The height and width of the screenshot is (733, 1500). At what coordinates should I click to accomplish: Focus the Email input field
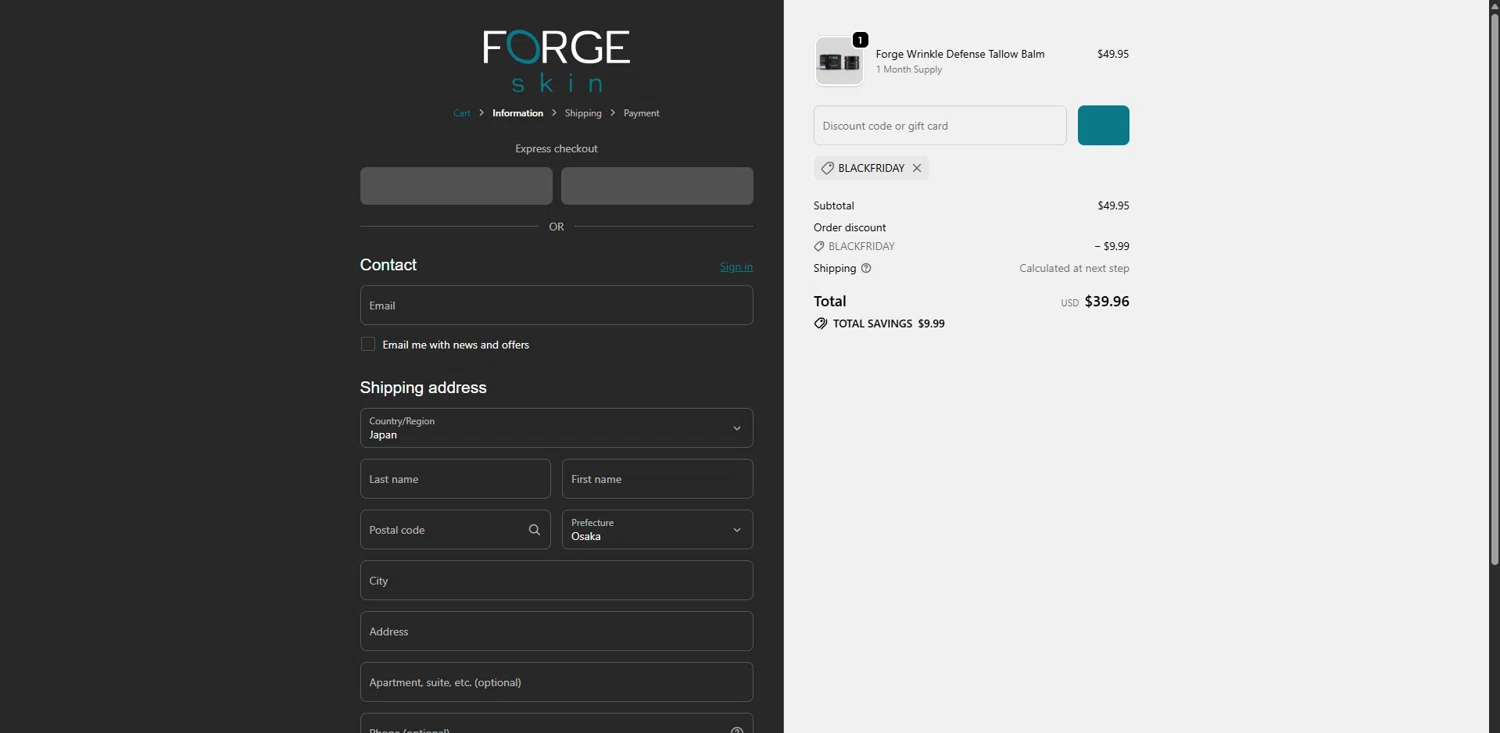coord(556,305)
